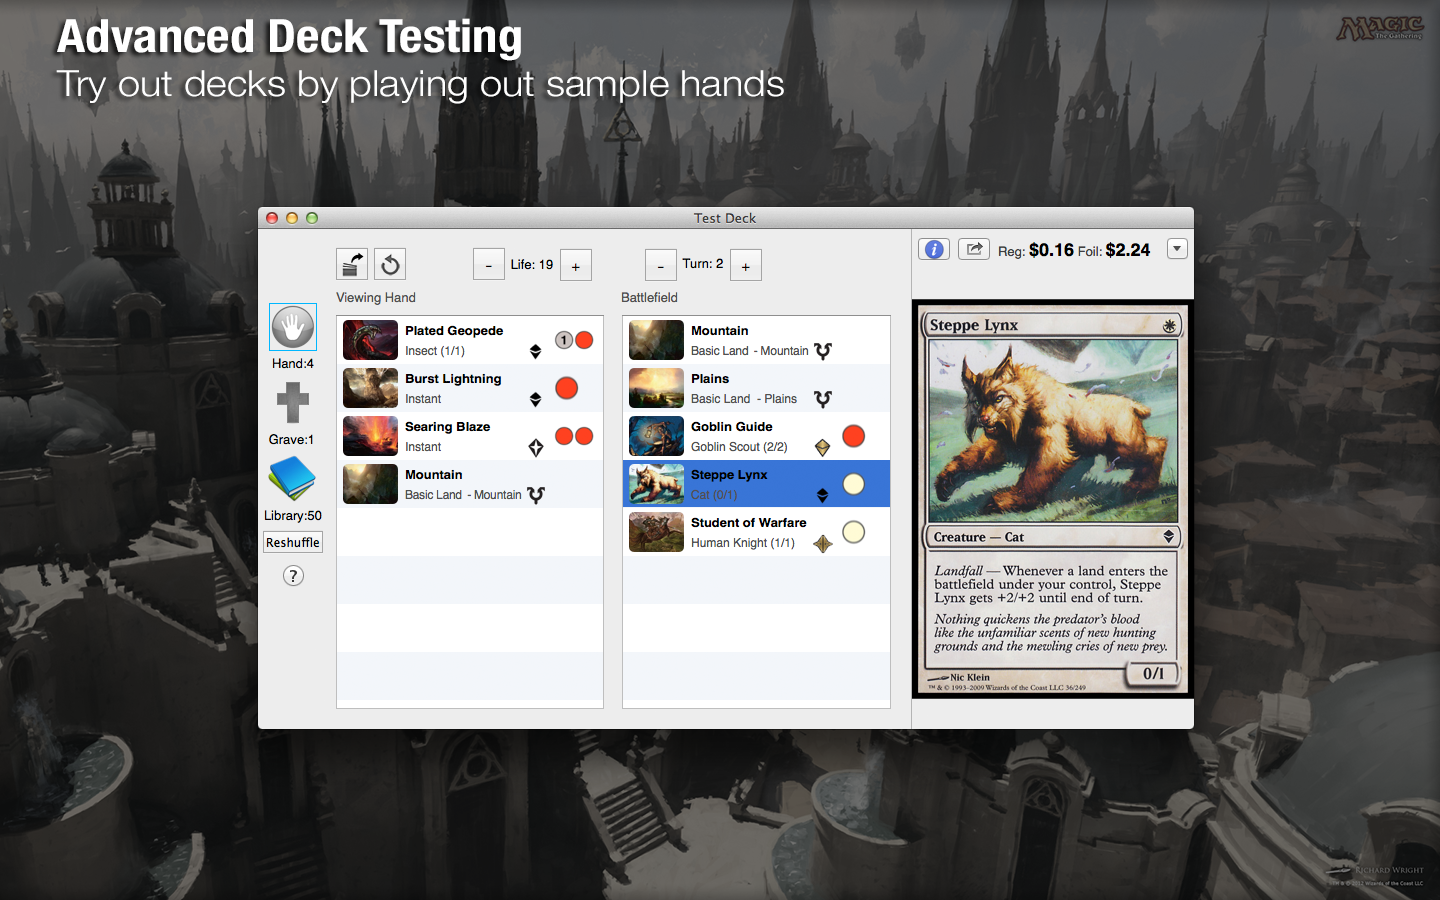Click the gold set symbol on Goblin Guide row
This screenshot has height=900, width=1440.
[x=822, y=447]
